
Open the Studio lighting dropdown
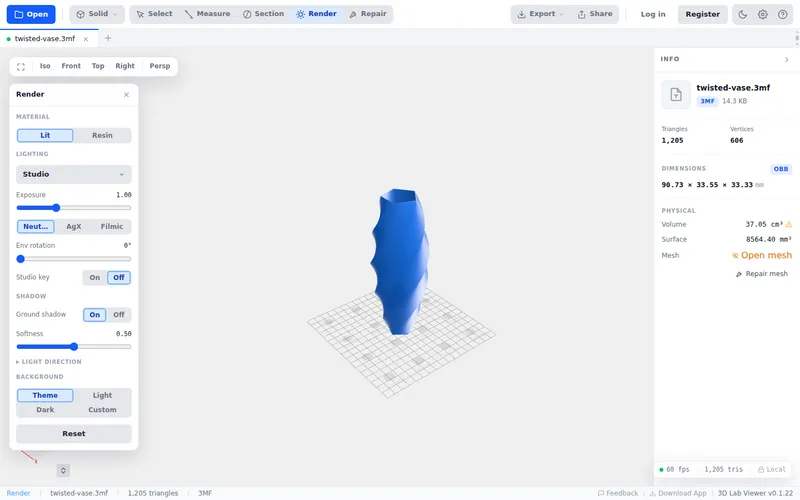pos(73,174)
